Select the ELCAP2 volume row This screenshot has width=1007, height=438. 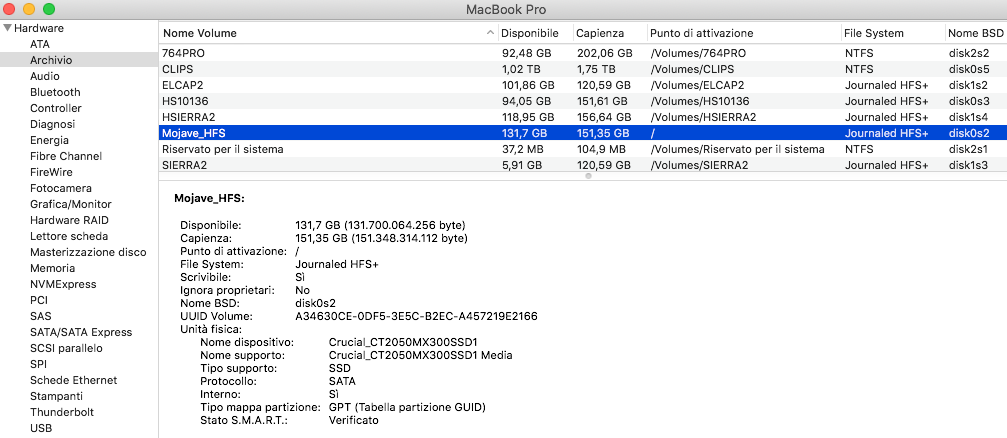click(583, 85)
